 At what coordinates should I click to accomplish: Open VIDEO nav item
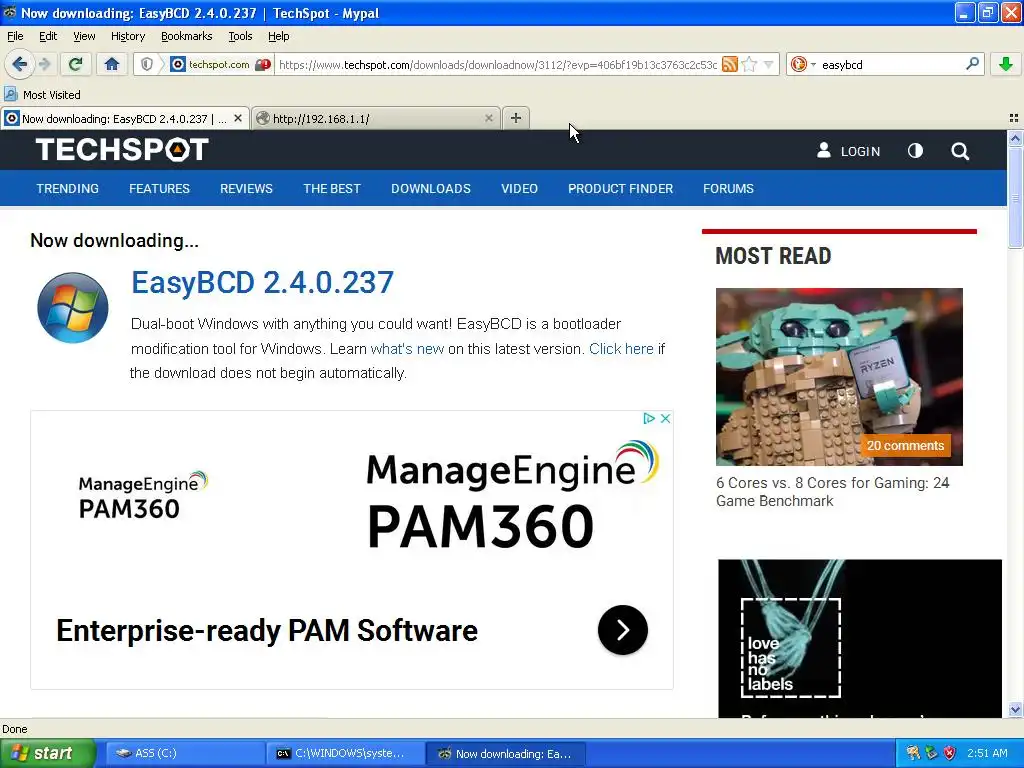click(519, 189)
